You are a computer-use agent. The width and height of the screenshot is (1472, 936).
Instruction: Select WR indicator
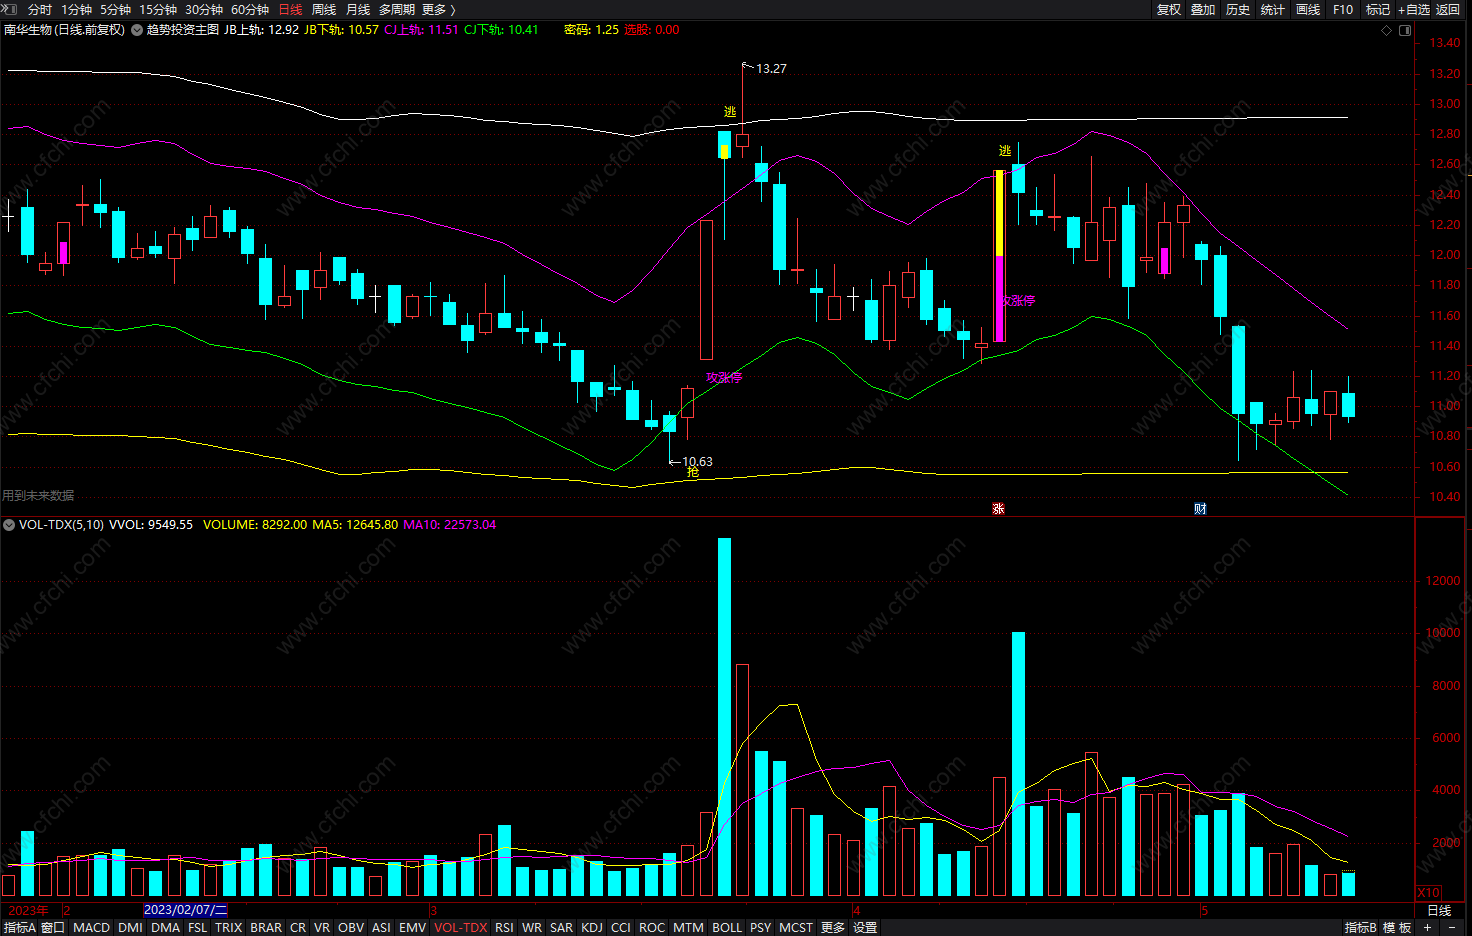click(532, 928)
